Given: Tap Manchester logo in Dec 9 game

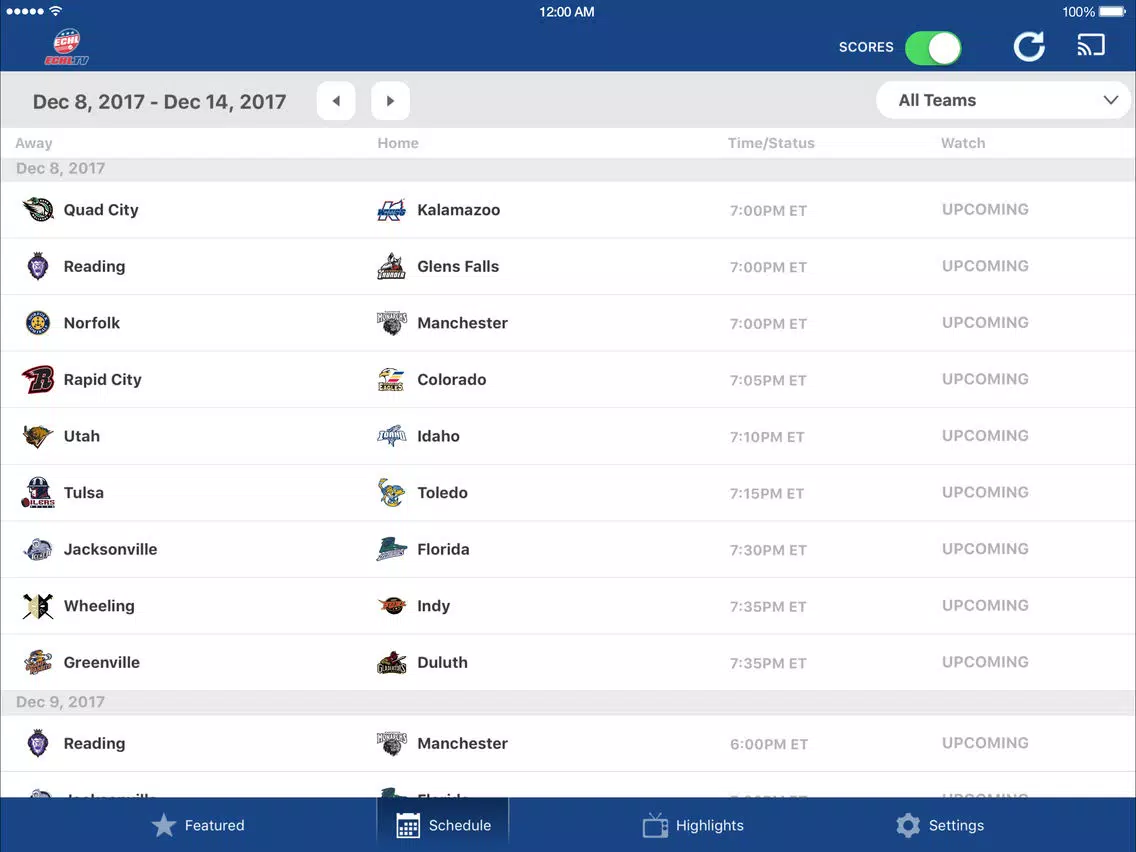Looking at the screenshot, I should 392,743.
